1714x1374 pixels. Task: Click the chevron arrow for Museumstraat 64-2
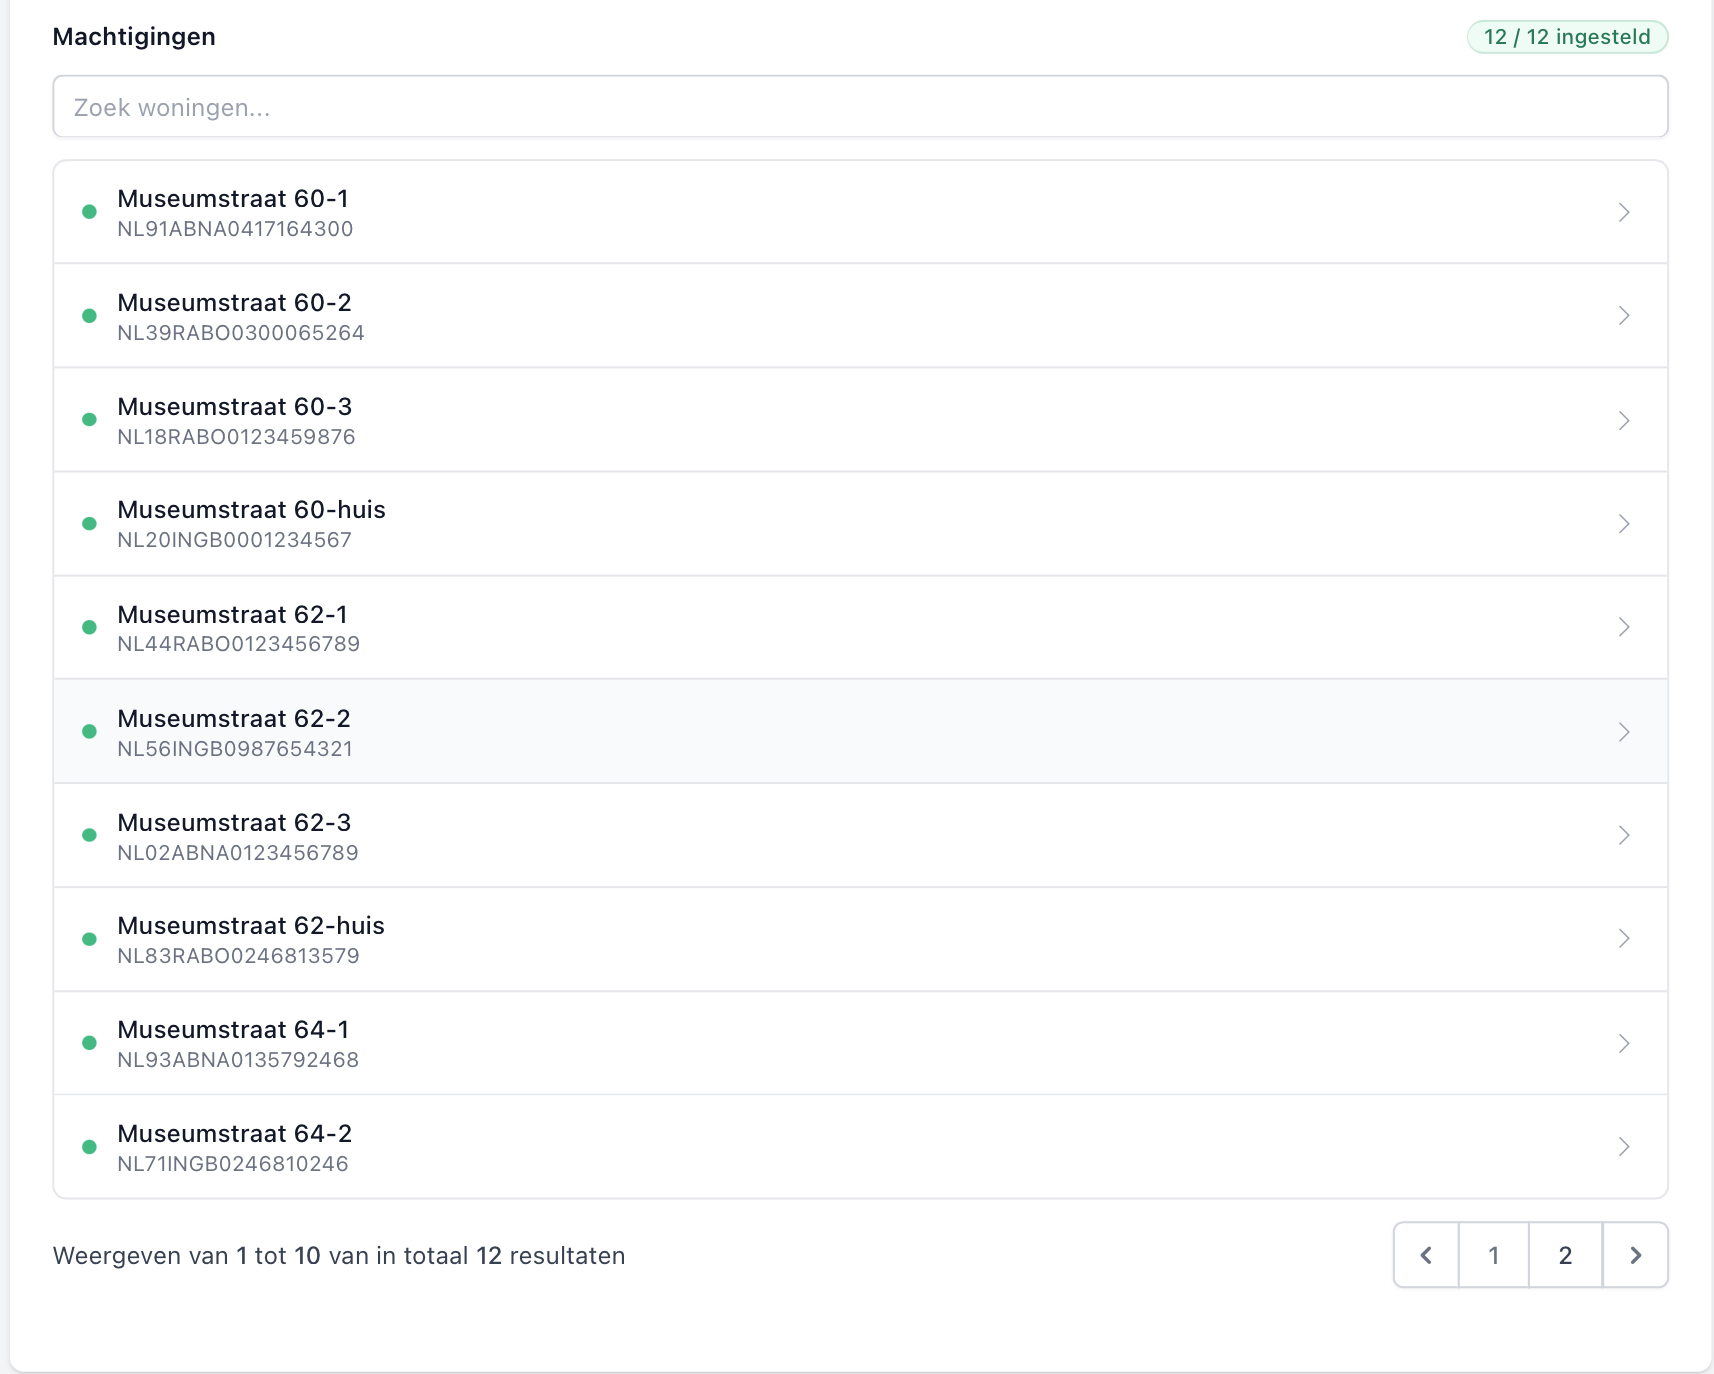point(1623,1146)
